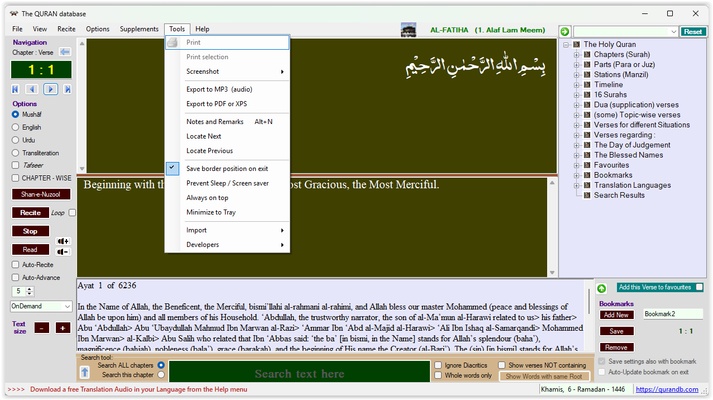The width and height of the screenshot is (713, 400).
Task: Click the Bookmark2 name field
Action: tap(672, 314)
